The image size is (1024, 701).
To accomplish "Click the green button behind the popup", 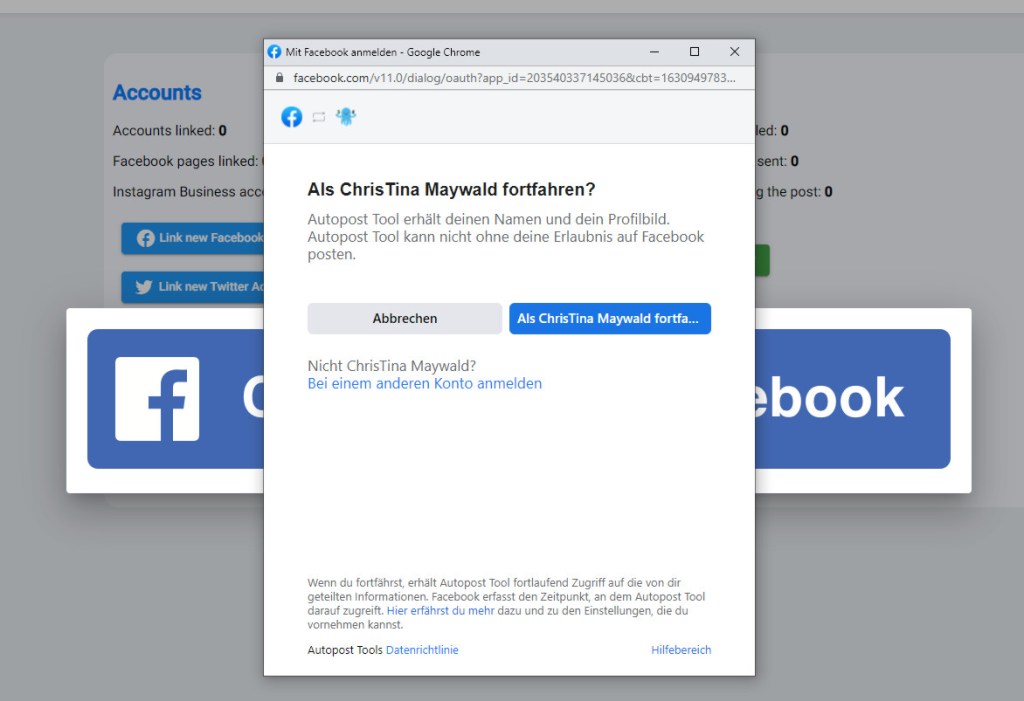I will point(762,261).
